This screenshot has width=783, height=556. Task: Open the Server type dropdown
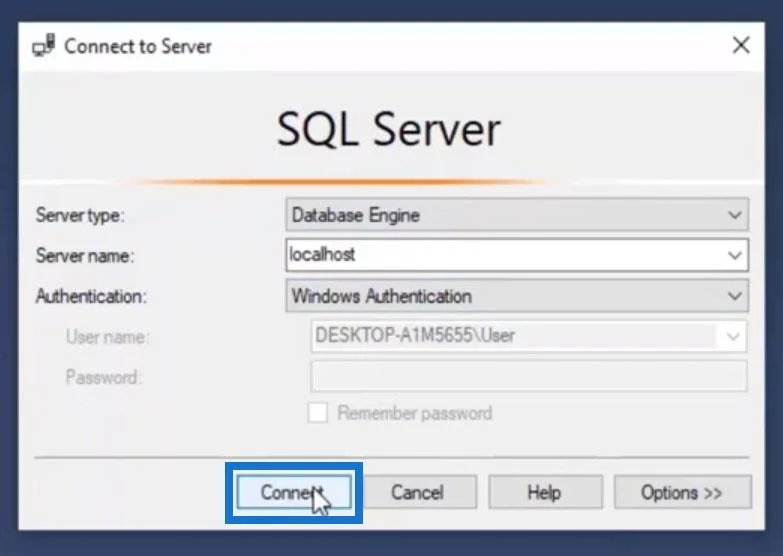(517, 215)
